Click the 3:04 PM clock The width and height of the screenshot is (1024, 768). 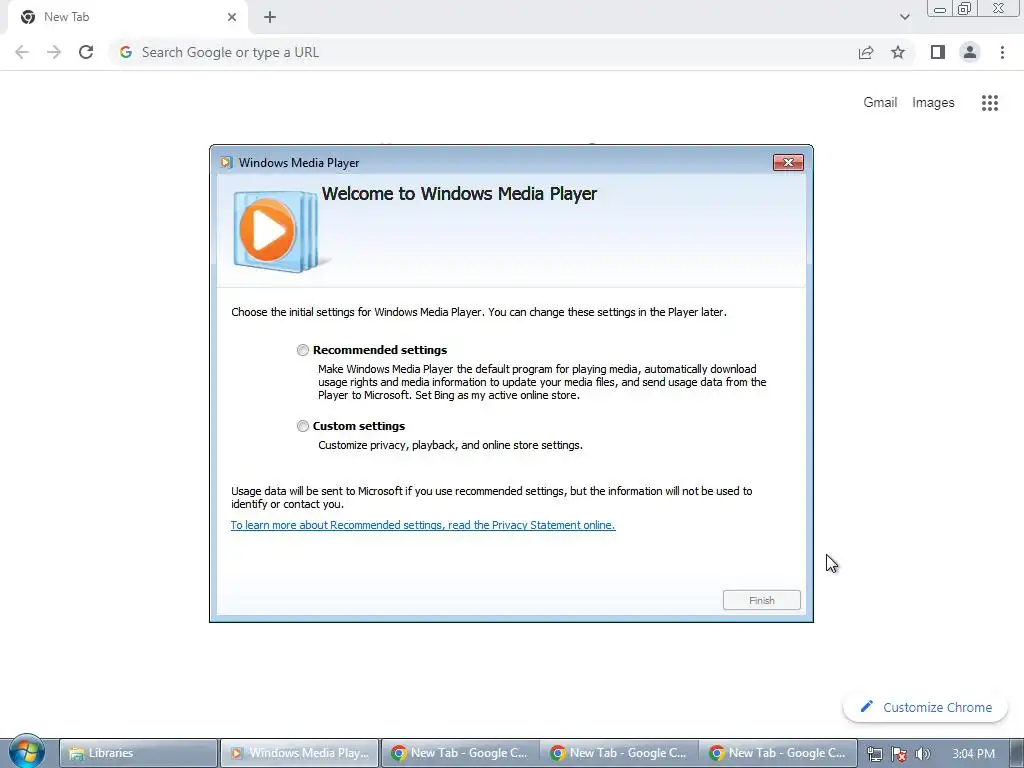(x=973, y=754)
